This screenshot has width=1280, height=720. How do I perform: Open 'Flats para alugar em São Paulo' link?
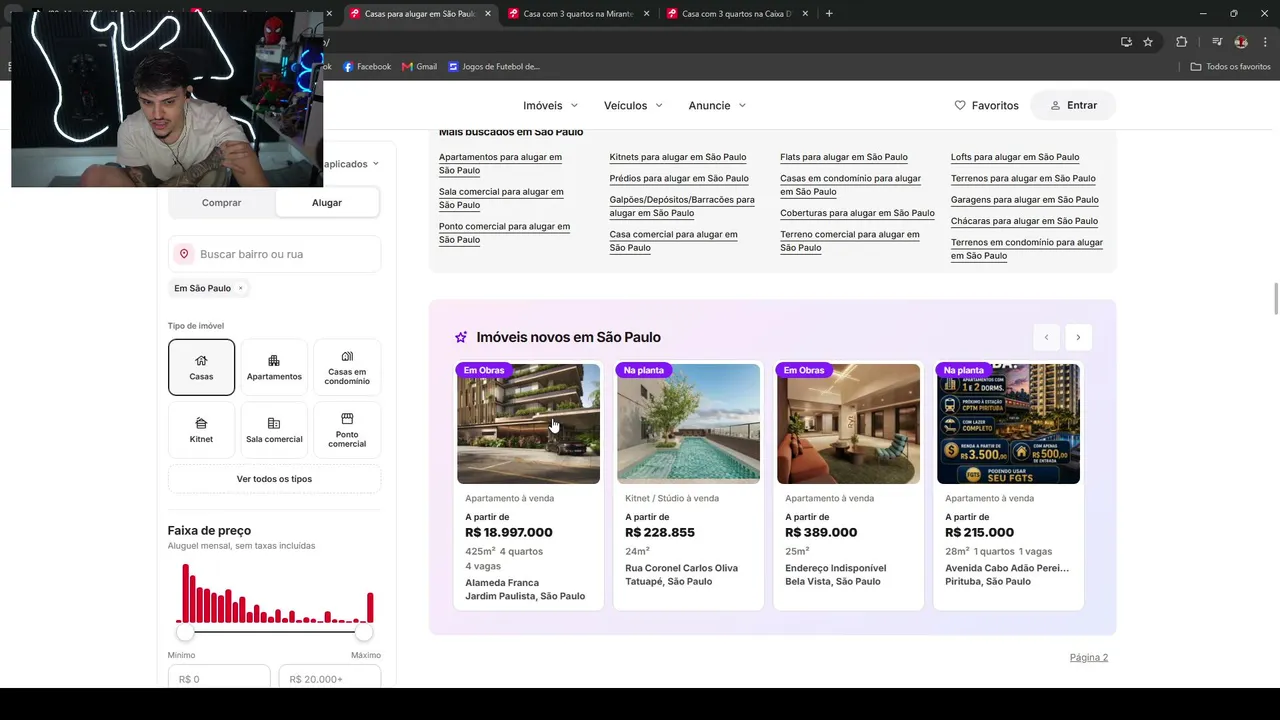pos(844,157)
